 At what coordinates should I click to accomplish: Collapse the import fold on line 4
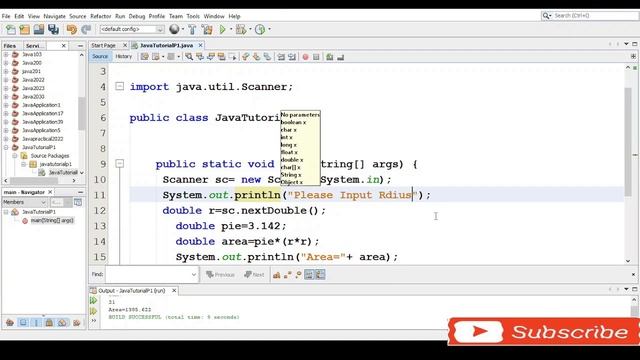click(119, 86)
